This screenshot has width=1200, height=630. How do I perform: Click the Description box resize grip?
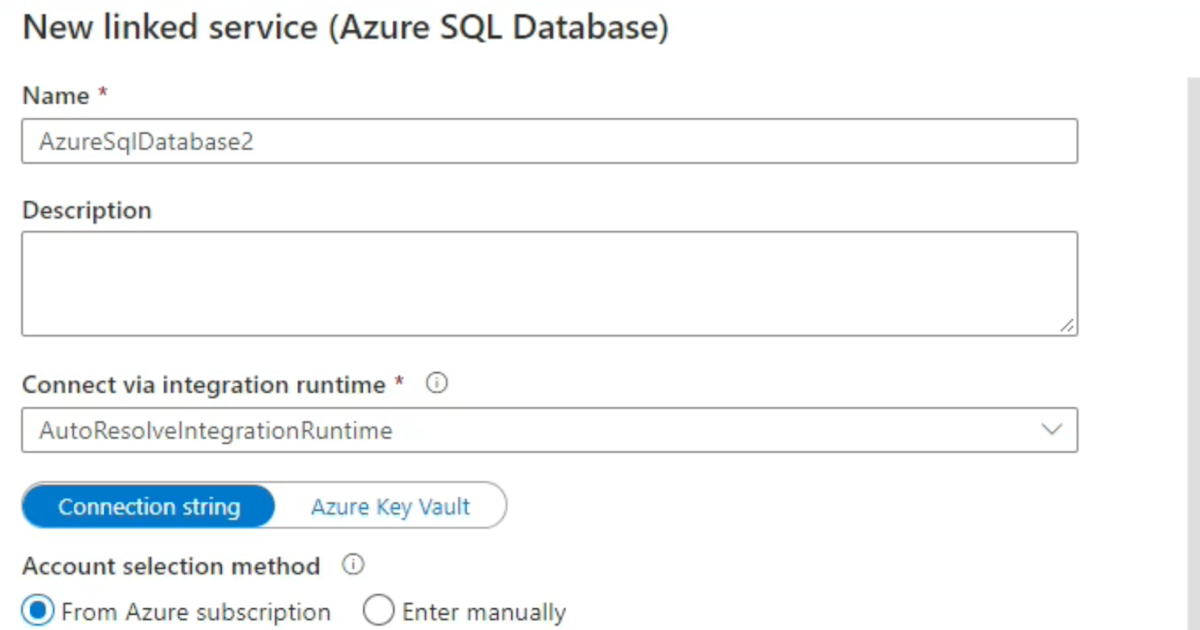pyautogui.click(x=1067, y=325)
